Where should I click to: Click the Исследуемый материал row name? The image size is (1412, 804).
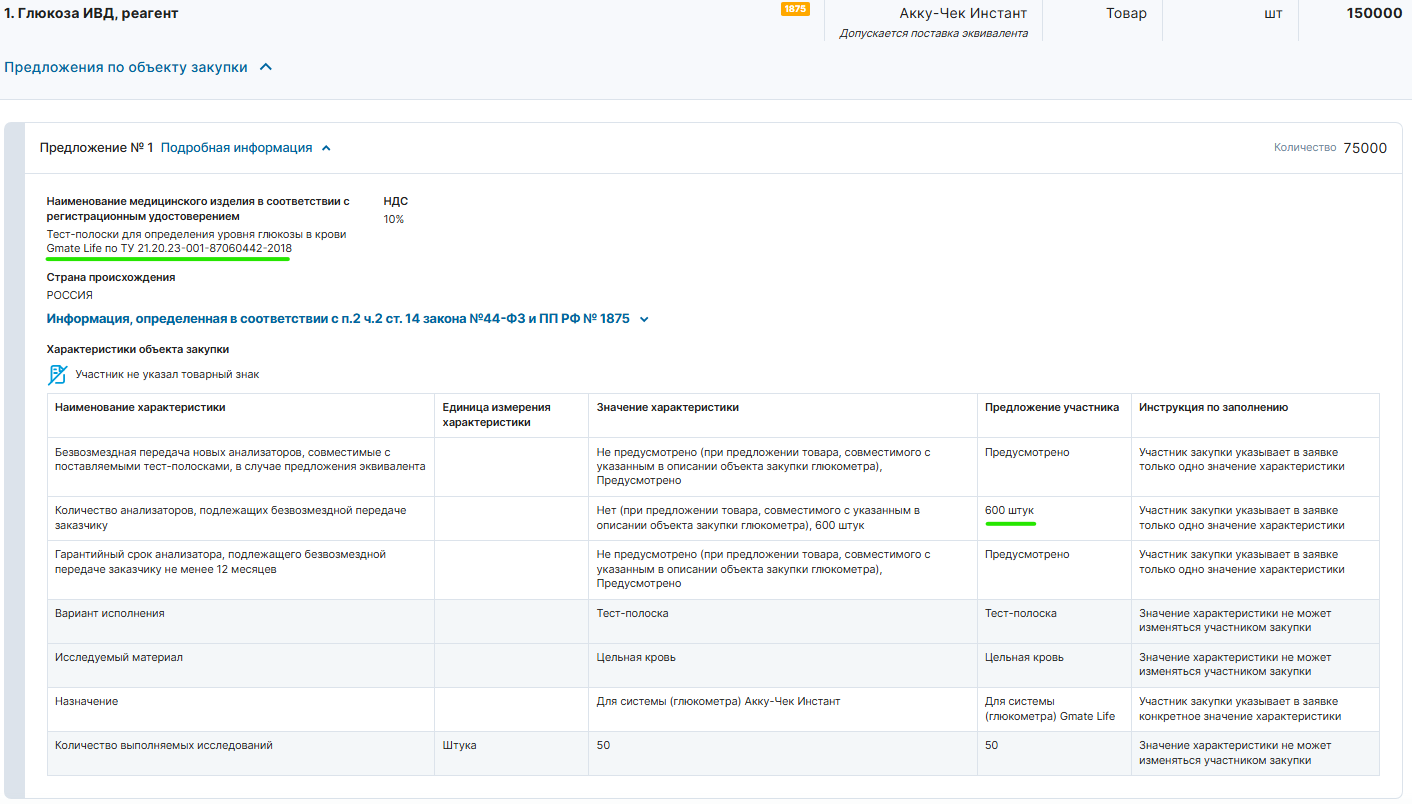pos(119,657)
